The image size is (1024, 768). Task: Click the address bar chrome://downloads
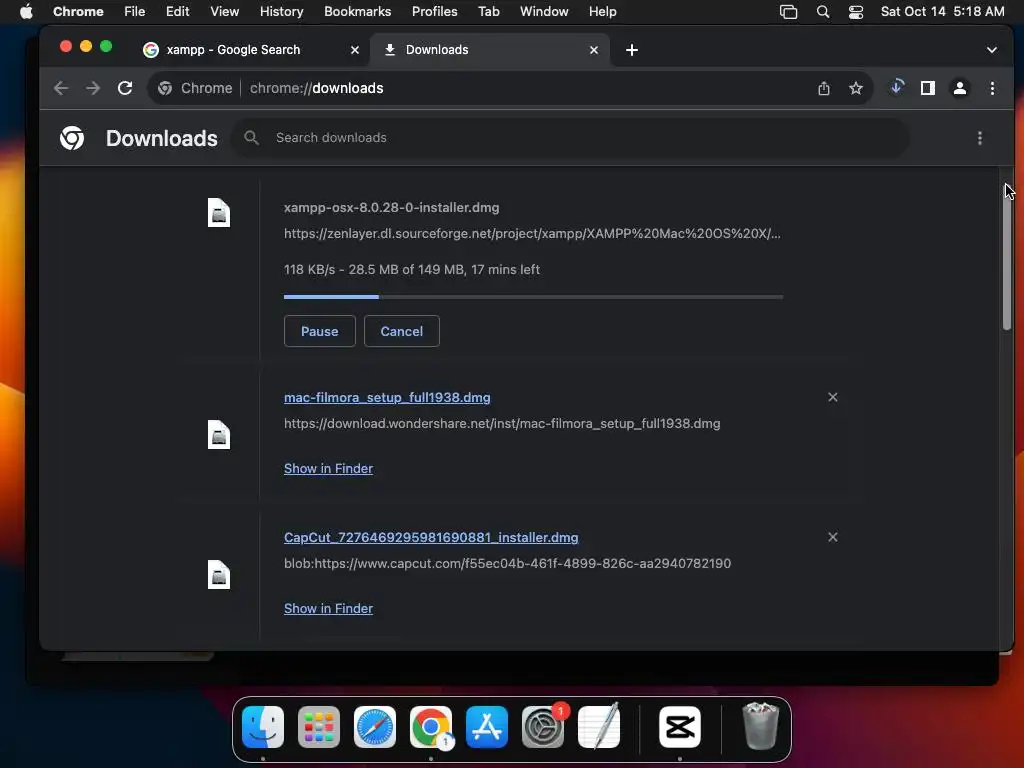317,88
